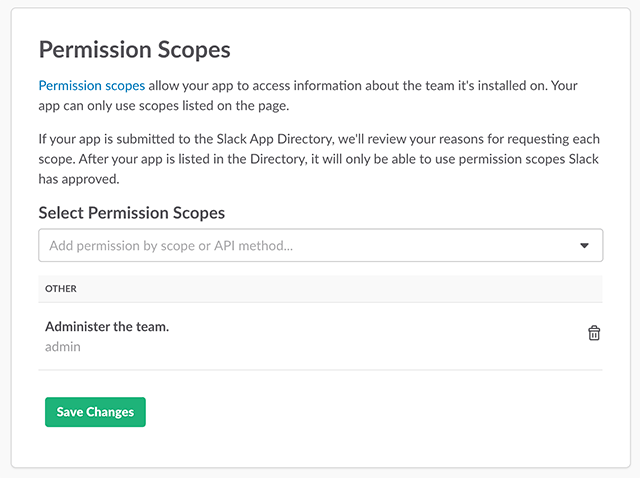
Task: Delete the admin scope with trash icon
Action: (594, 333)
